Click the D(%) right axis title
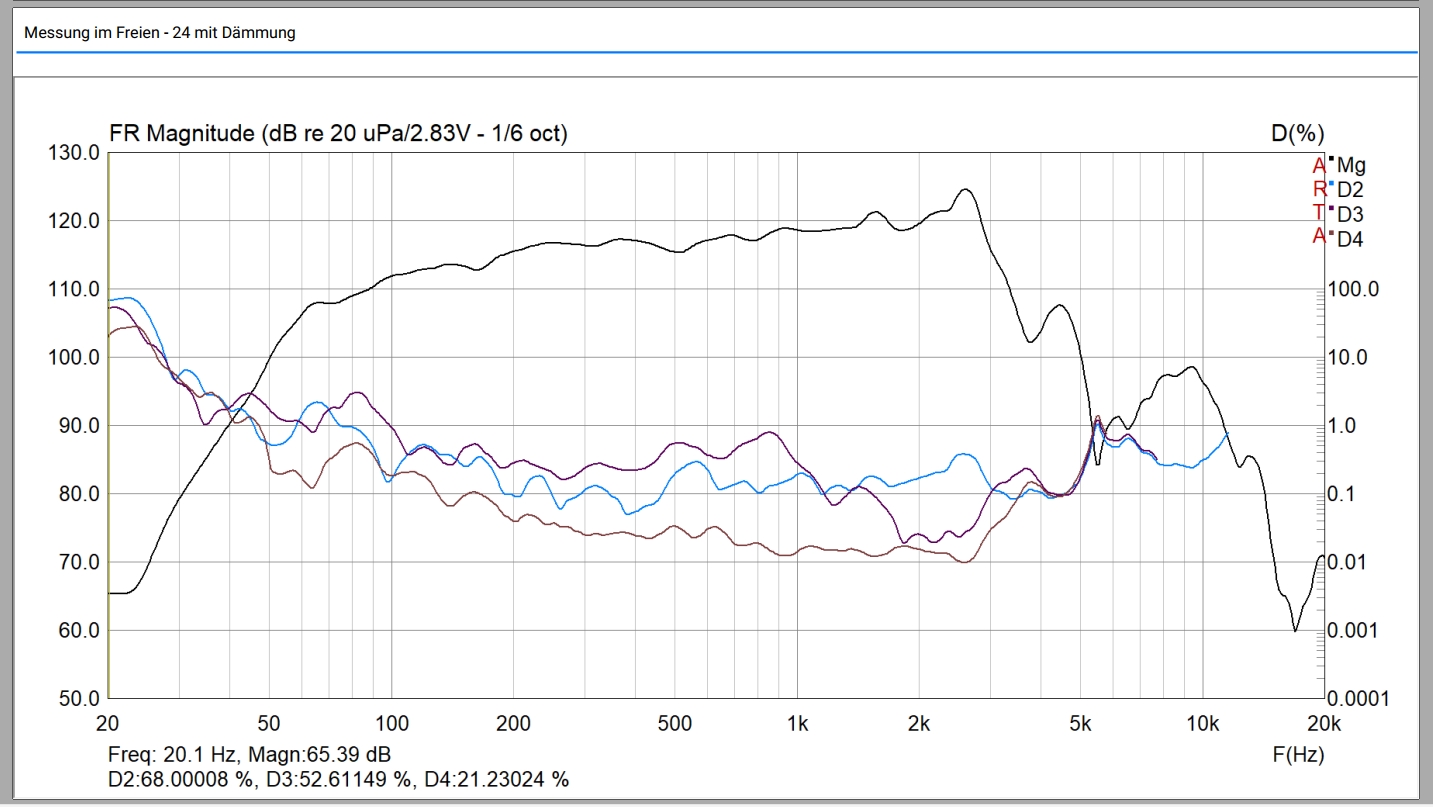The image size is (1433, 807). click(x=1297, y=133)
